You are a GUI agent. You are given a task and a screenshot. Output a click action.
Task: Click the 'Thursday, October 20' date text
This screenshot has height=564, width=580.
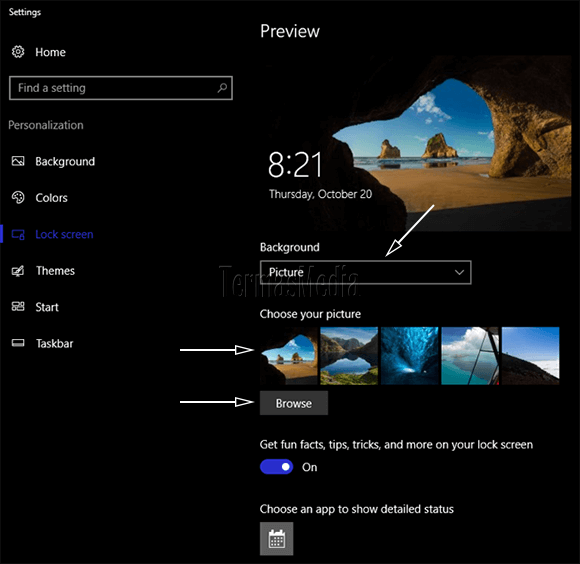click(320, 194)
